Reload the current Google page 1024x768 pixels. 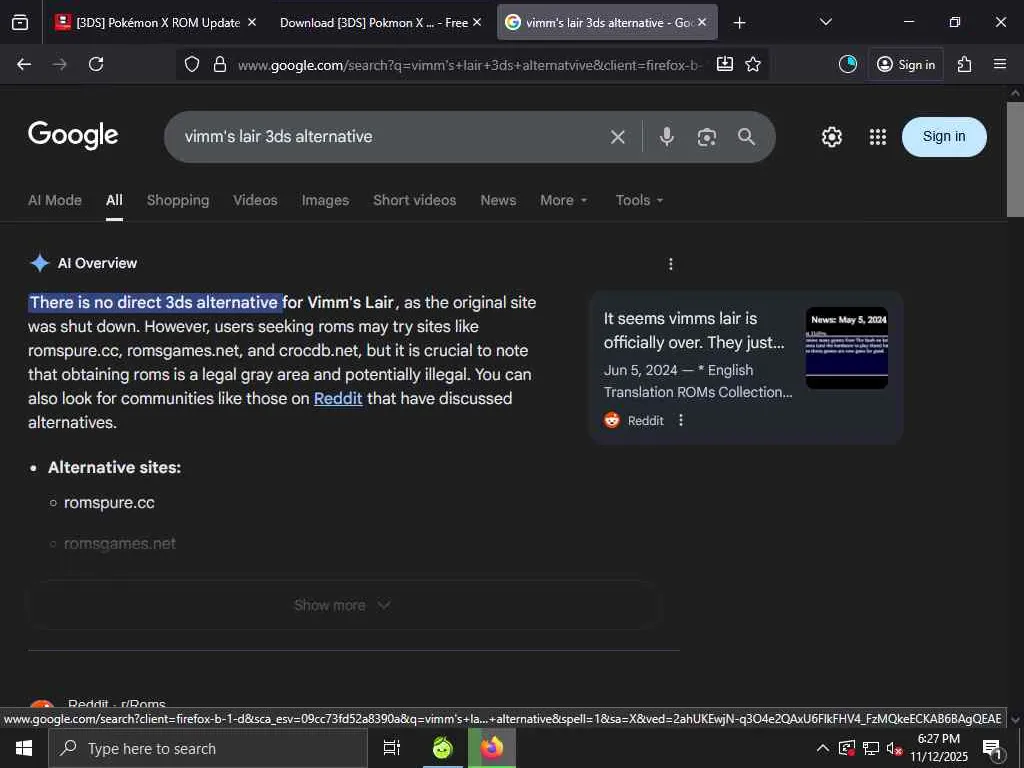pyautogui.click(x=96, y=64)
